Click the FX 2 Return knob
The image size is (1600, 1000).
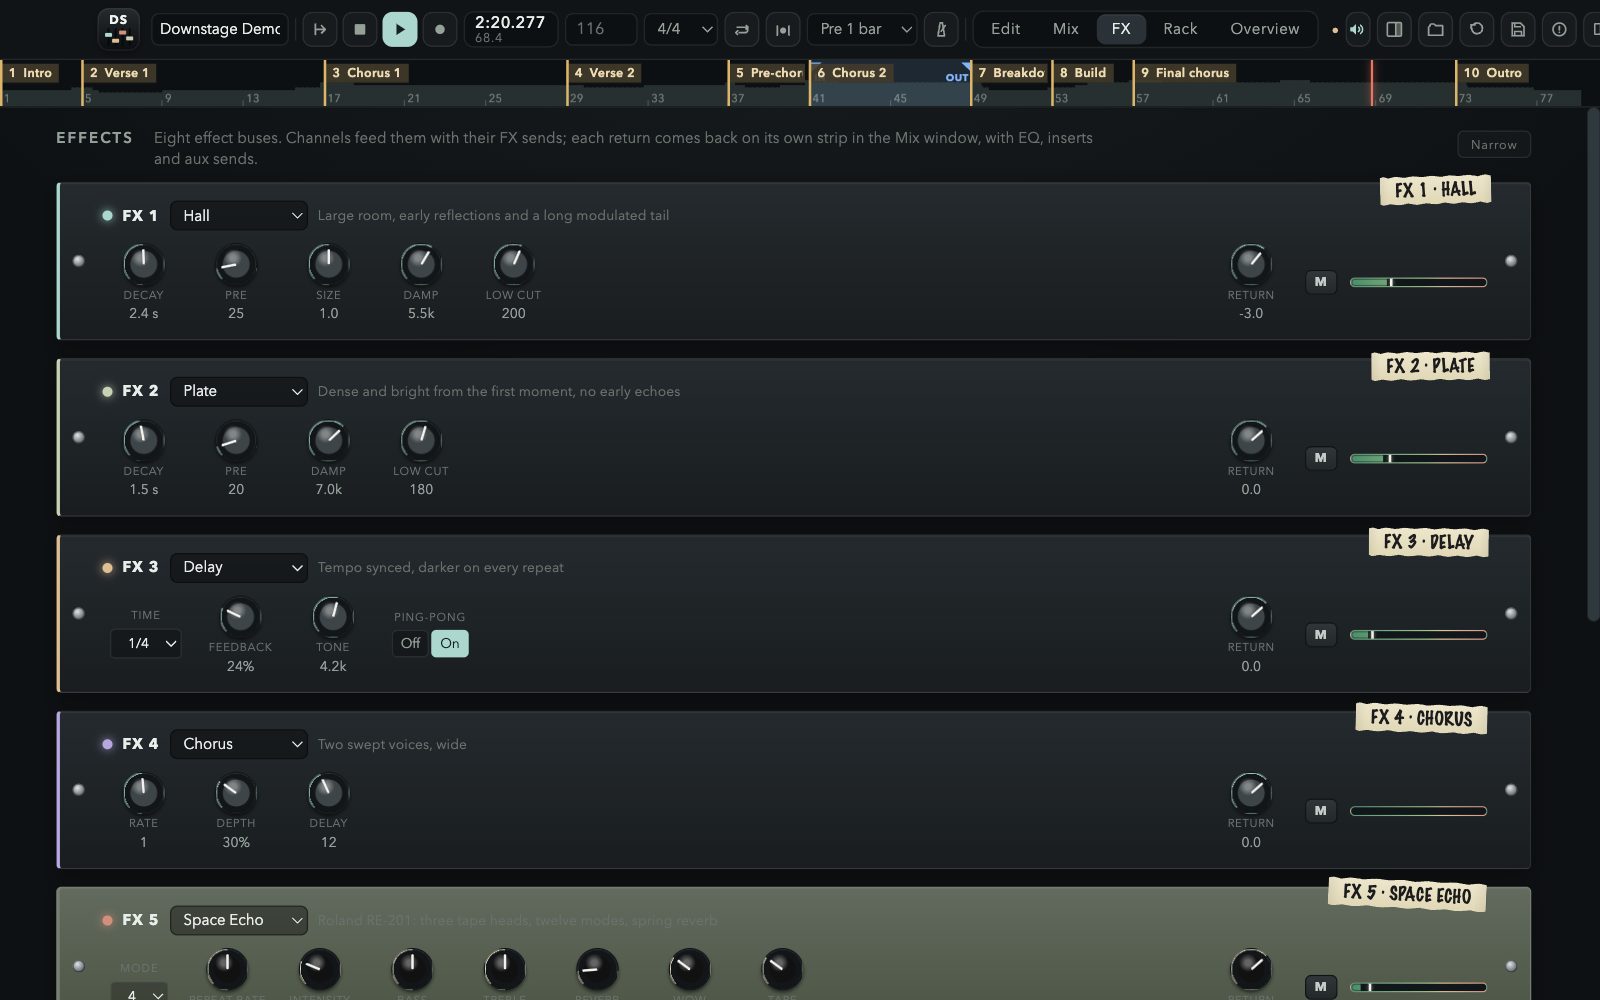point(1250,440)
